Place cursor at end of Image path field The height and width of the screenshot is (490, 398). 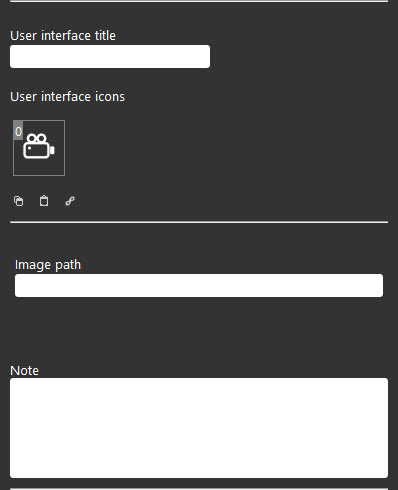378,285
